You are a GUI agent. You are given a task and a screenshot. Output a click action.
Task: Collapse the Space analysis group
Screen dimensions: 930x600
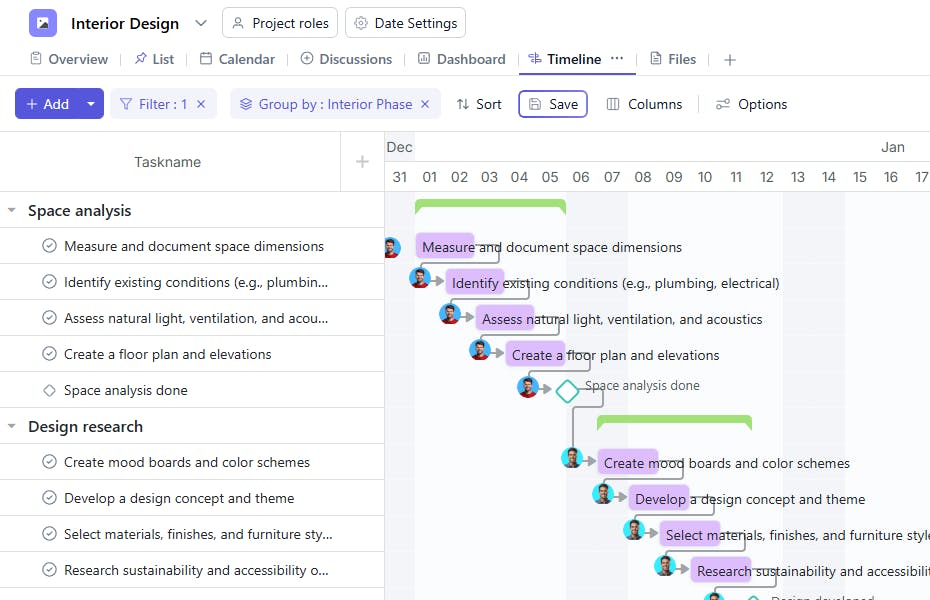click(11, 210)
